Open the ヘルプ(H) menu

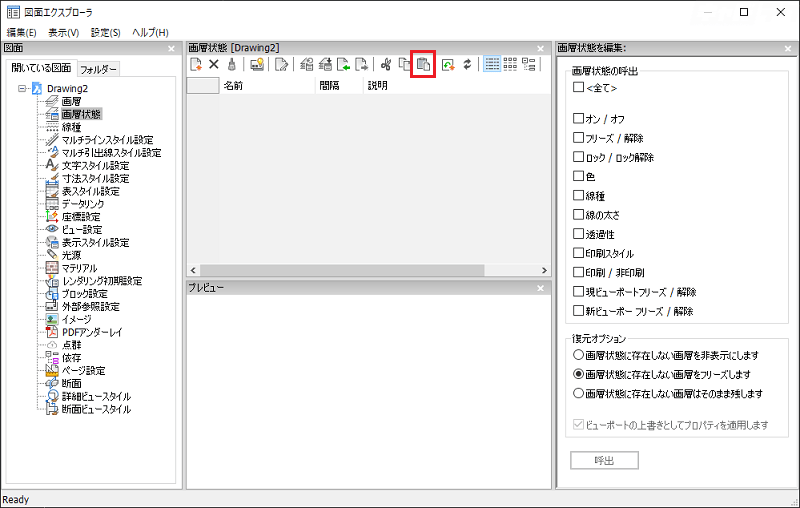(x=150, y=33)
